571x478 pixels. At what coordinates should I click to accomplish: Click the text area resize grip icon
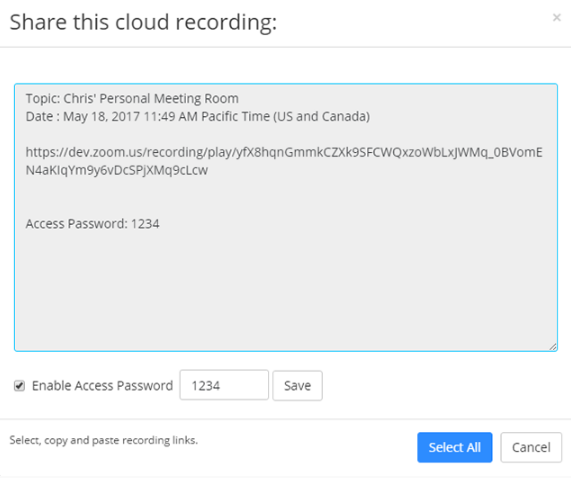[552, 347]
